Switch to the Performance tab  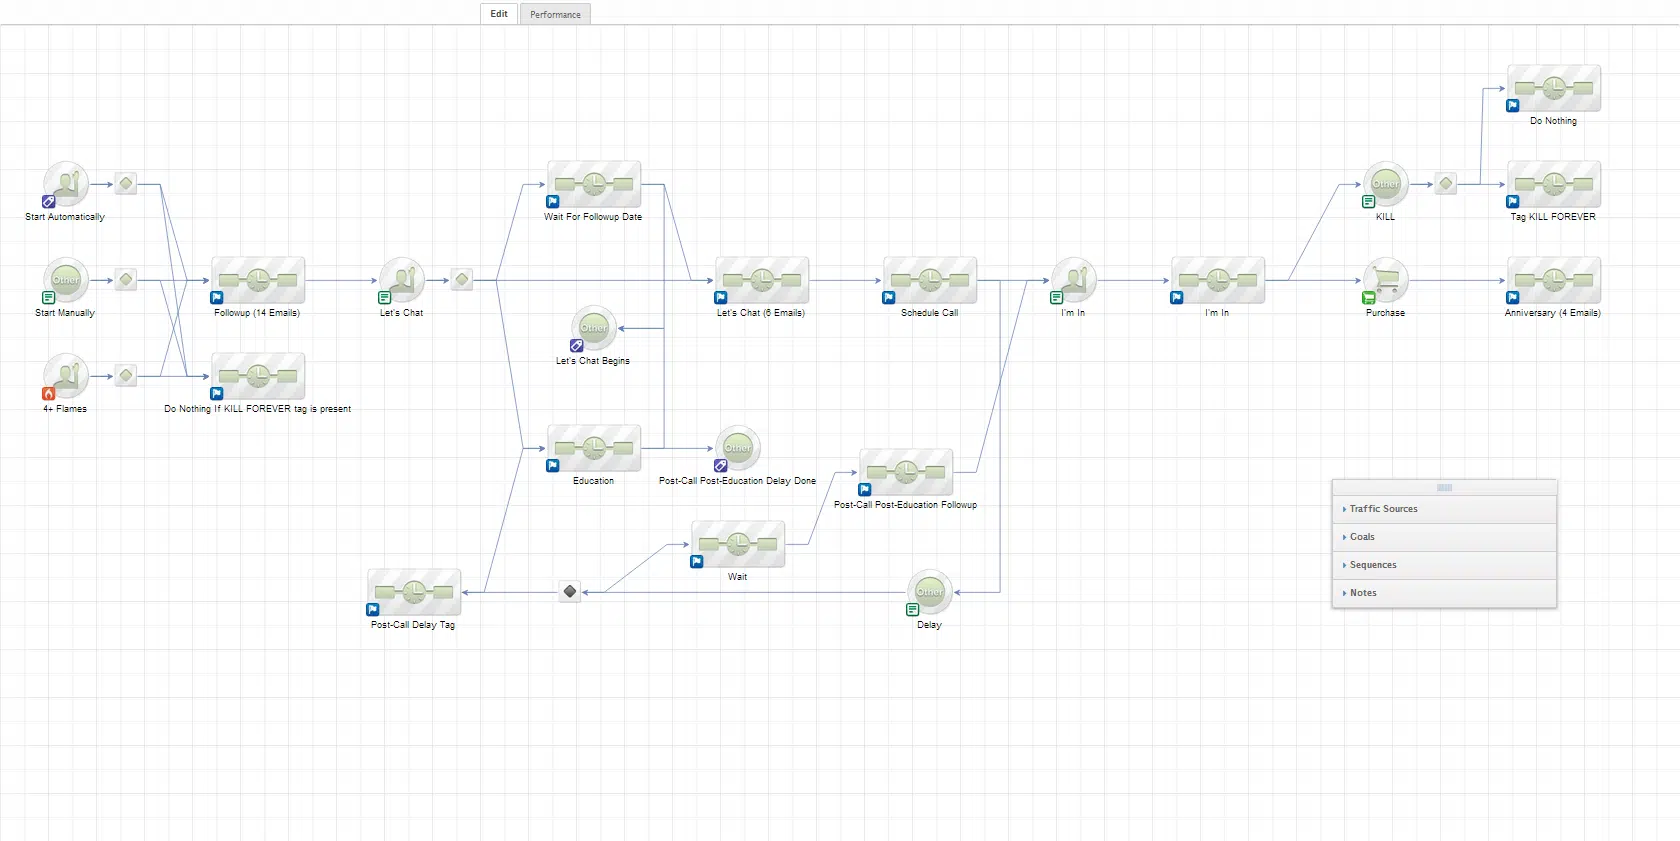(x=555, y=14)
